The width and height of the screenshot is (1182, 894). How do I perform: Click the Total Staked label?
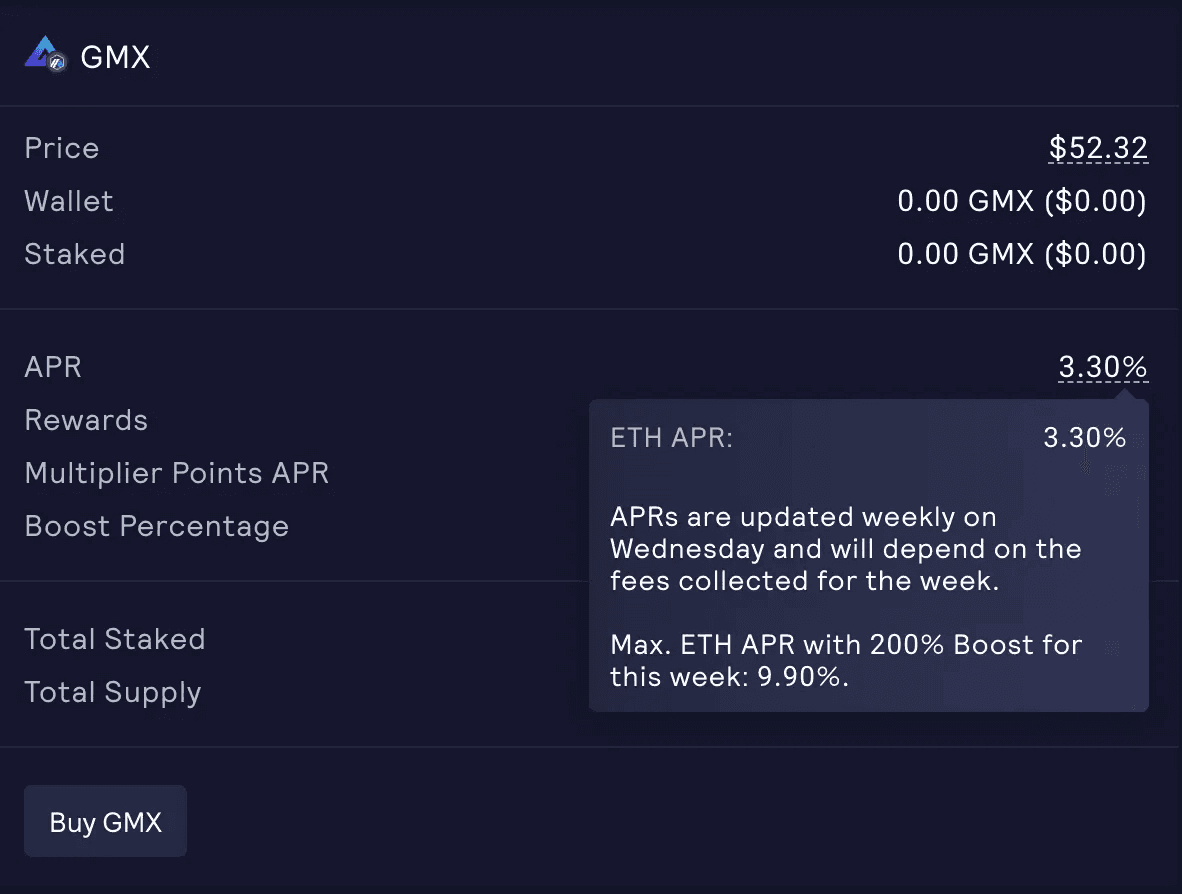click(x=115, y=639)
